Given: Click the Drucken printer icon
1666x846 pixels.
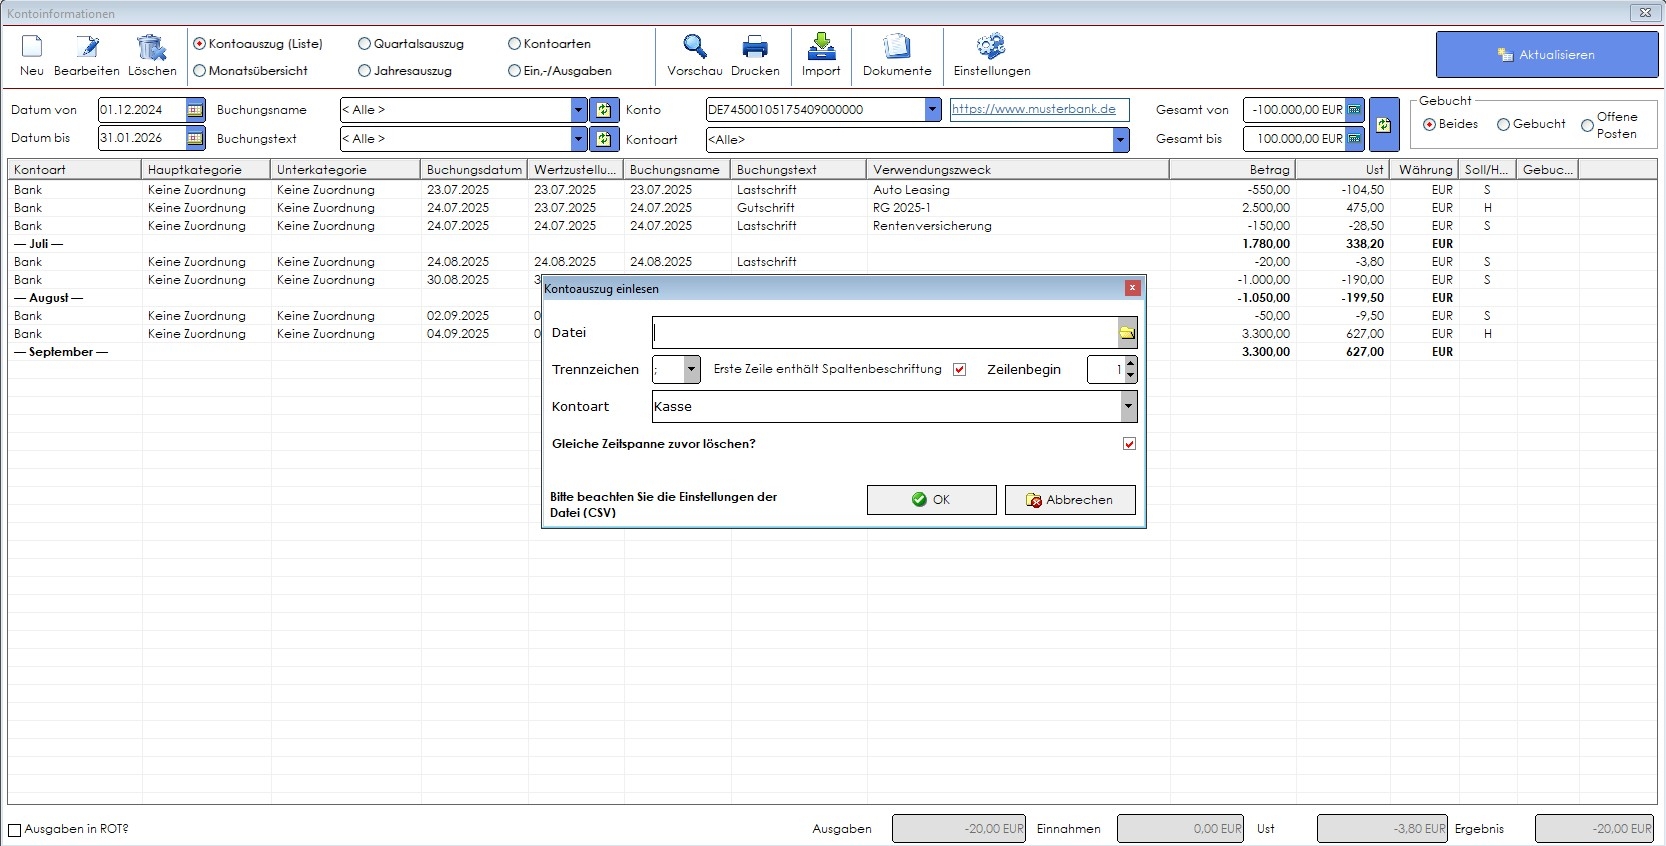Looking at the screenshot, I should pos(755,47).
